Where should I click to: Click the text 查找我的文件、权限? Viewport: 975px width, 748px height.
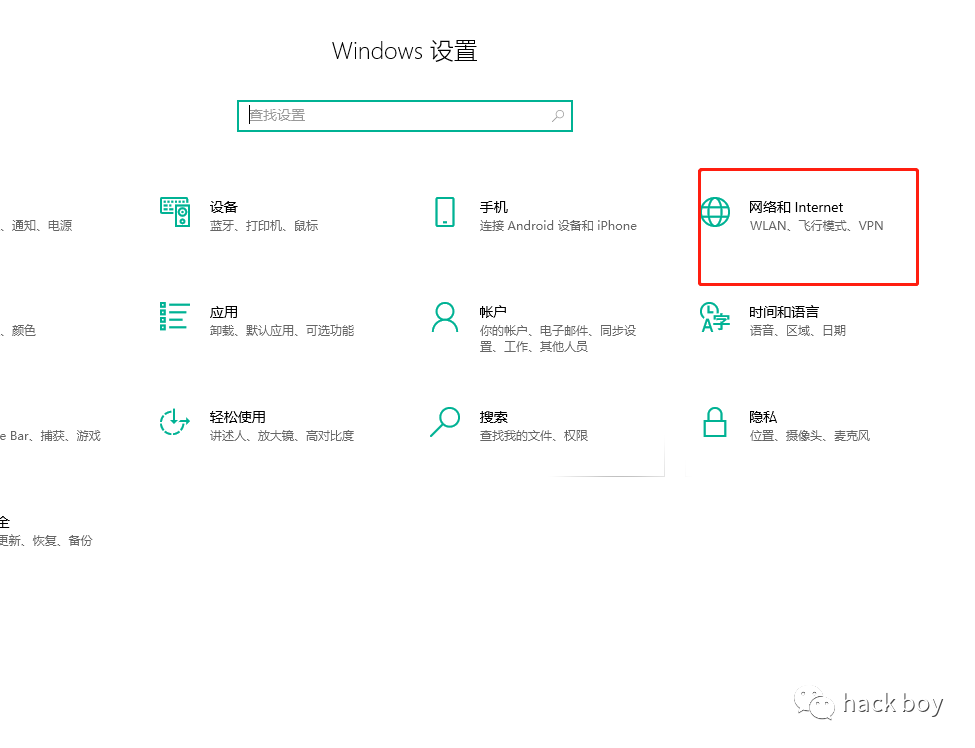pos(534,436)
